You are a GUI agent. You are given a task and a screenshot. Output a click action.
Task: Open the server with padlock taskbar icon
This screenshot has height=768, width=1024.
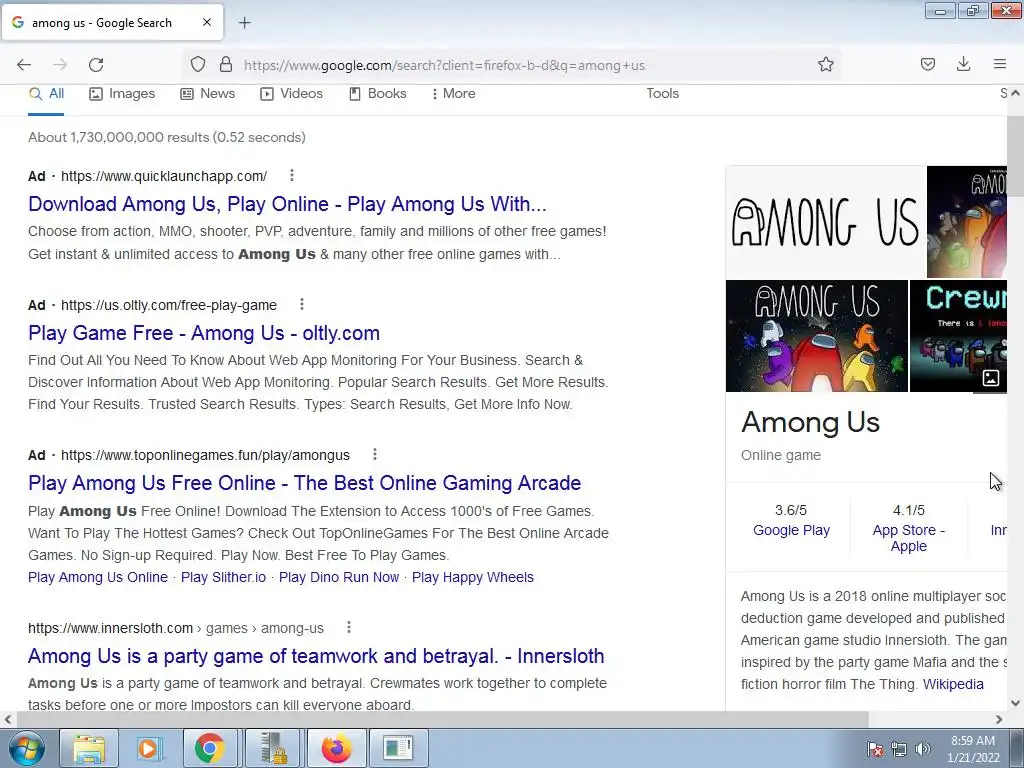coord(272,748)
